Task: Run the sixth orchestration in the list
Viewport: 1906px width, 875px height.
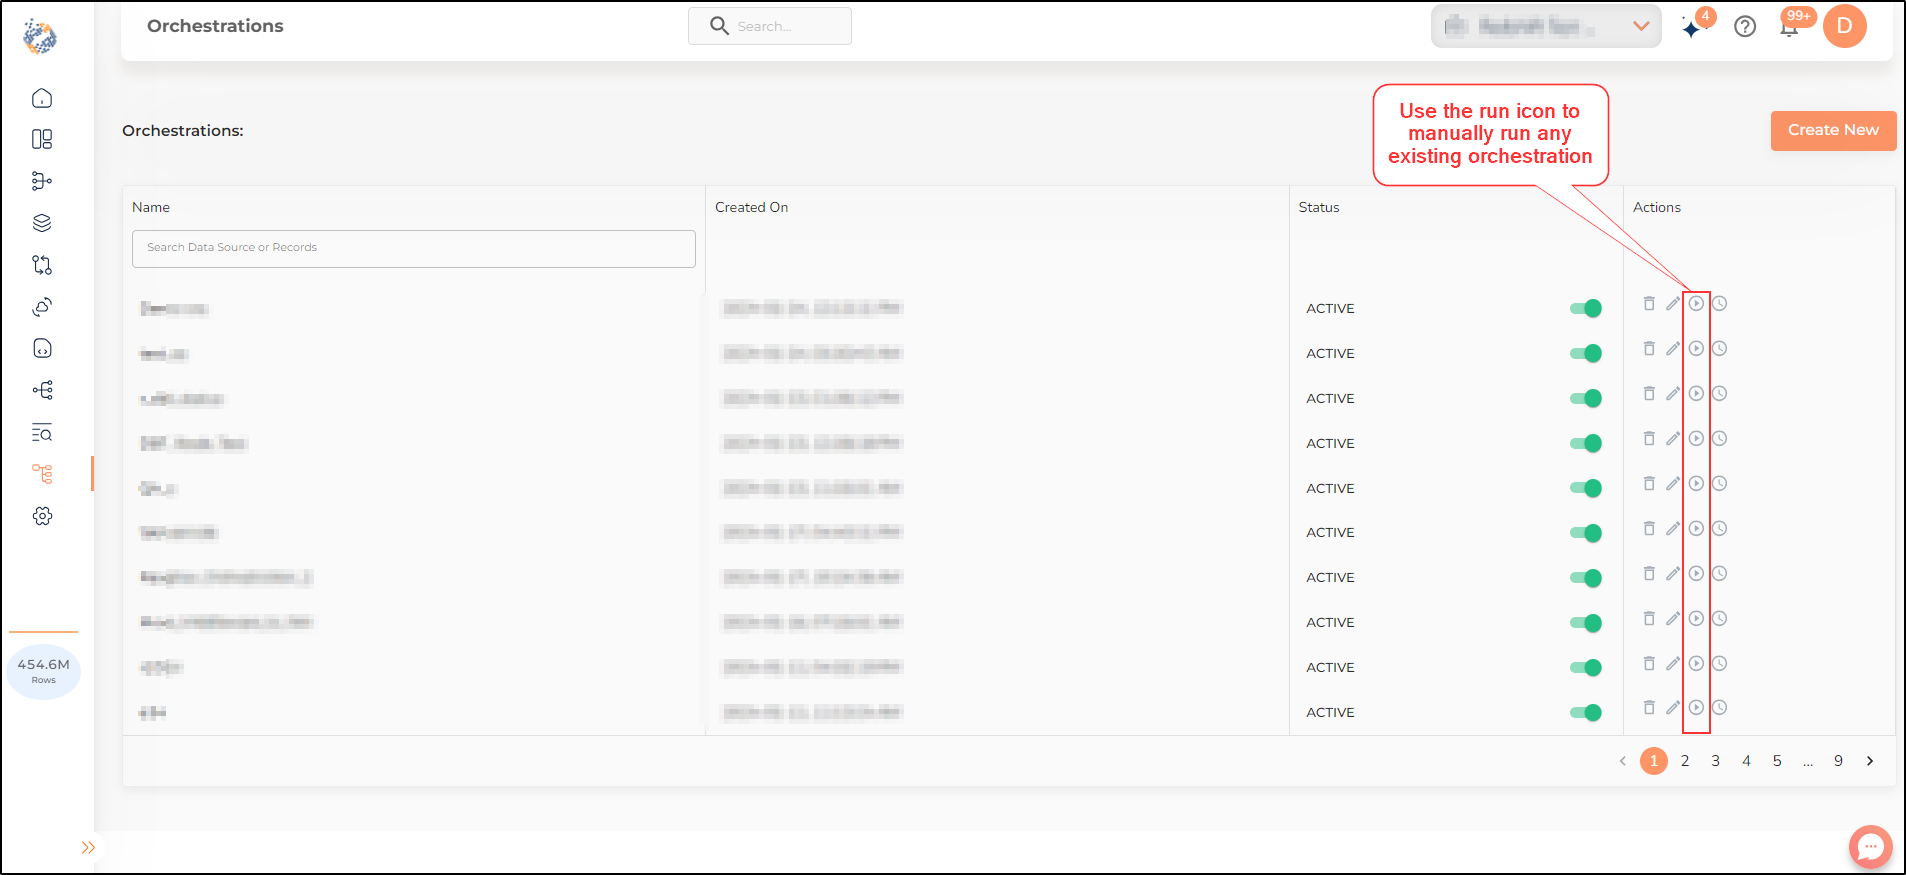Action: click(1696, 528)
